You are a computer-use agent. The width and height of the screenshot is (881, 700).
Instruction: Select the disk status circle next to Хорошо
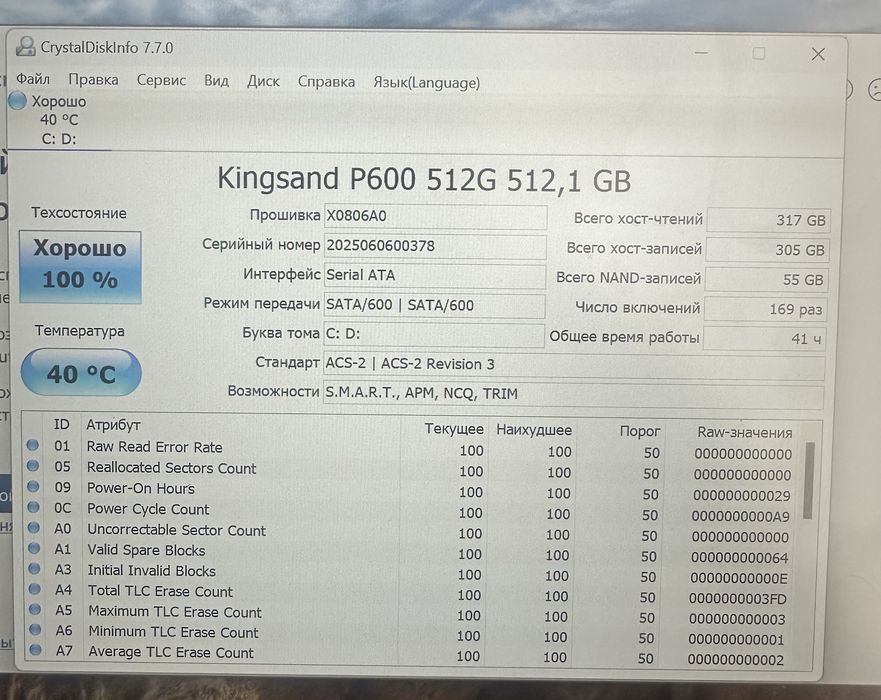pyautogui.click(x=17, y=101)
